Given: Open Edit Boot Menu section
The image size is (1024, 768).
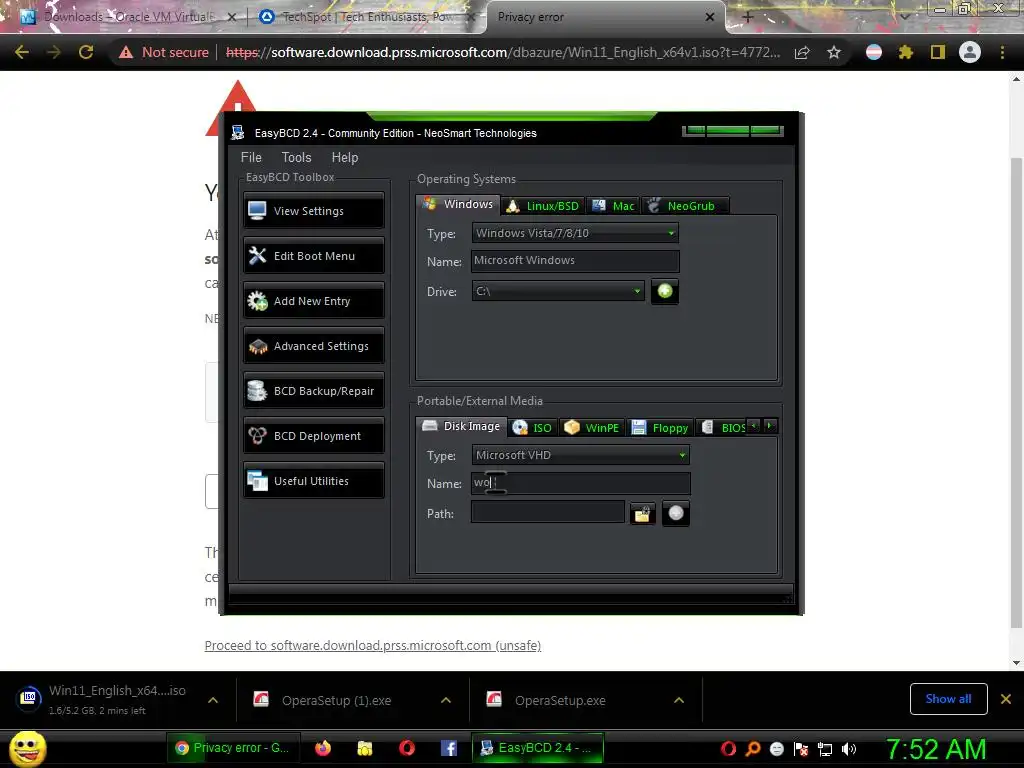Looking at the screenshot, I should [x=313, y=255].
